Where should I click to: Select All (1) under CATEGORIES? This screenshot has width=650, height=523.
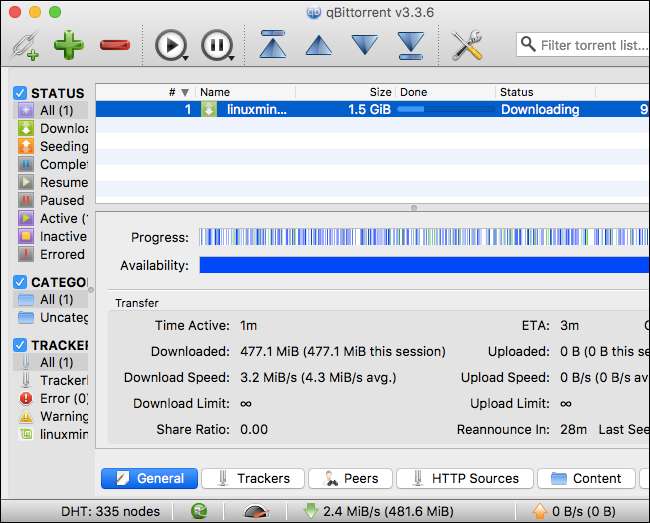pyautogui.click(x=51, y=299)
